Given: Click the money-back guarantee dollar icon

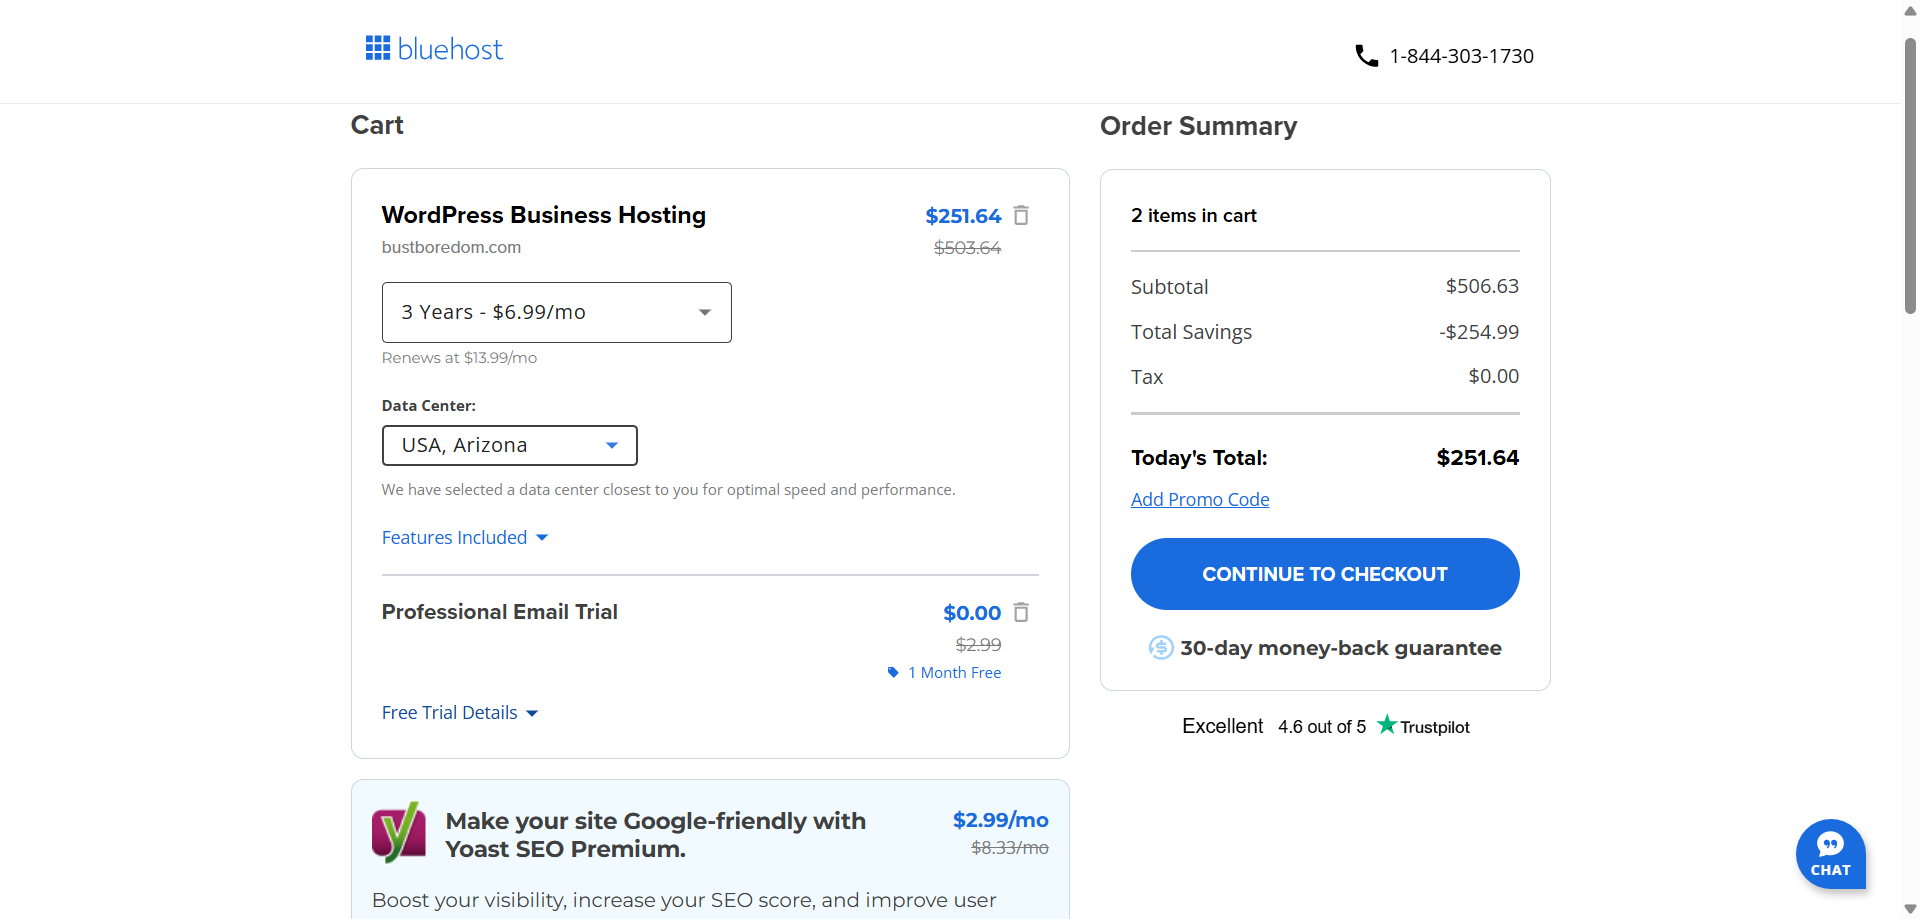Looking at the screenshot, I should (1161, 648).
